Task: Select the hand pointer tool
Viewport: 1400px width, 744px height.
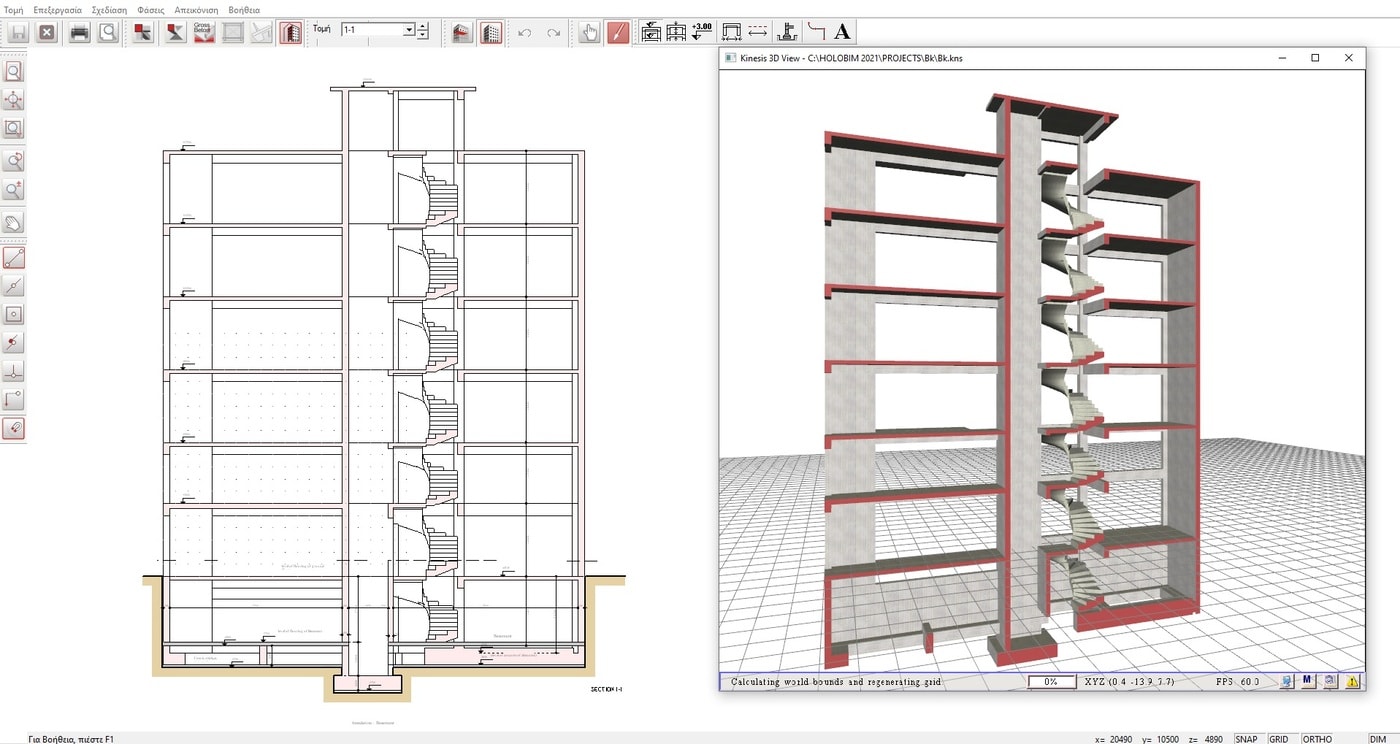Action: (x=590, y=32)
